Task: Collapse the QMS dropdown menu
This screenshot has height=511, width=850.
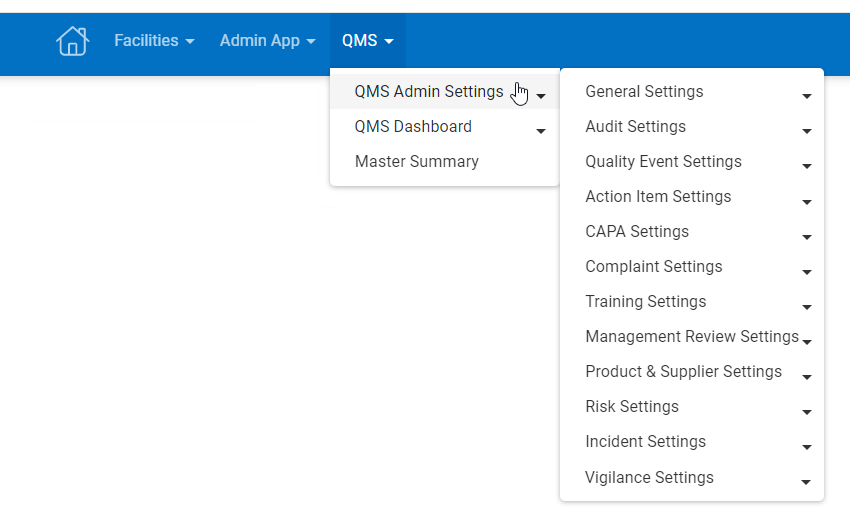Action: (x=367, y=41)
